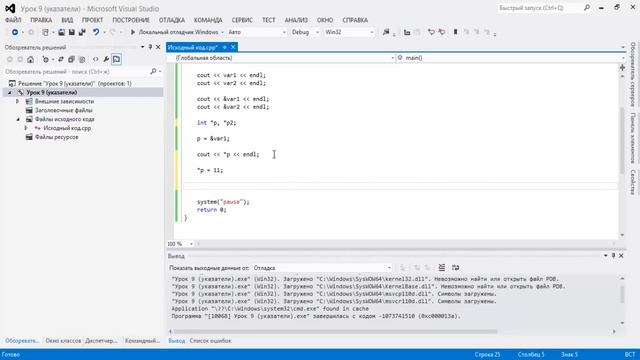
Task: Toggle pin on Исходный код.cpp tab
Action: (224, 47)
